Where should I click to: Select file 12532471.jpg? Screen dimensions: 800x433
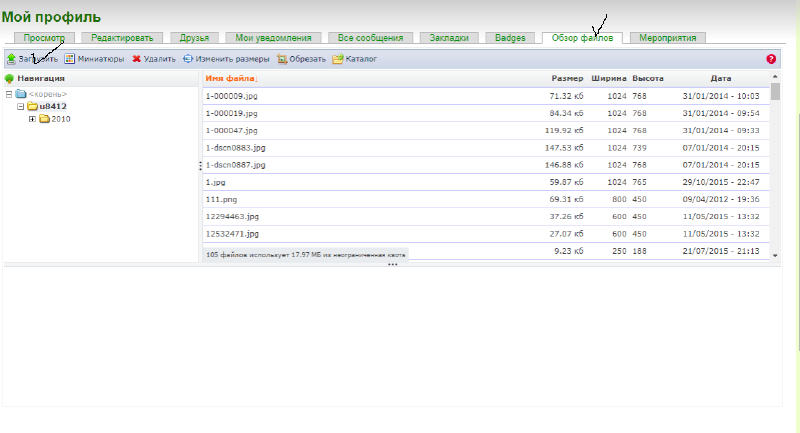[x=232, y=234]
